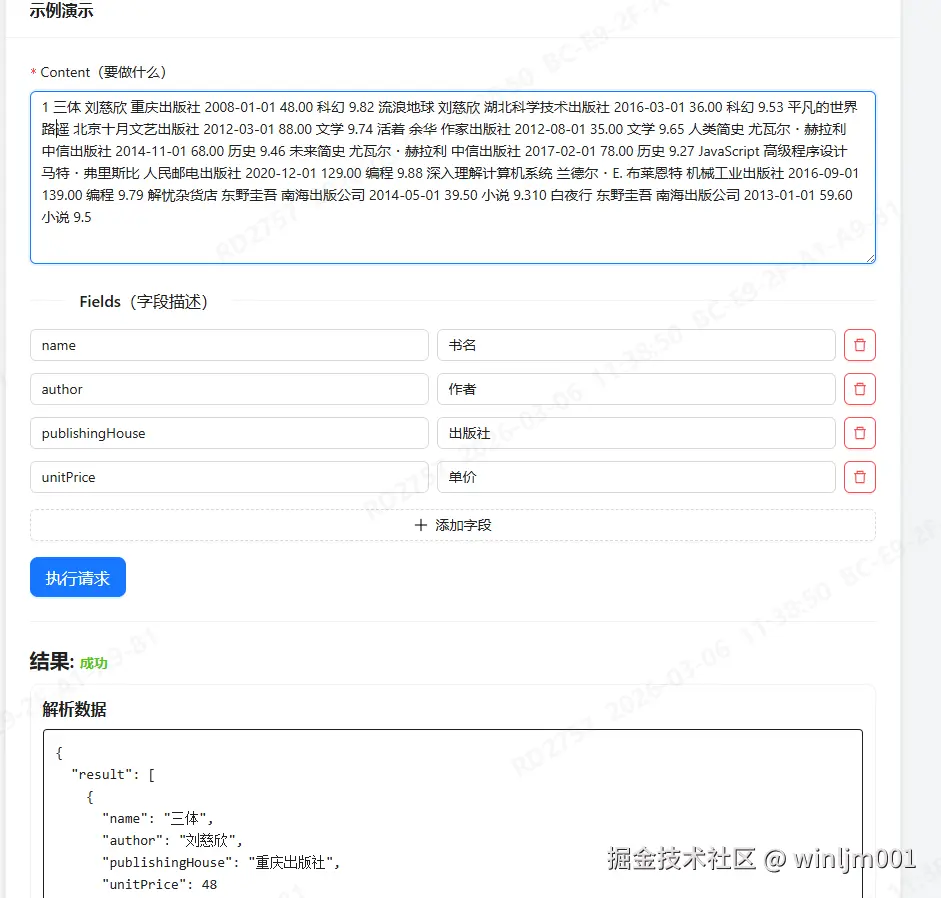Delete the publishingHouse field row
Viewport: 941px width, 898px height.
tap(859, 433)
